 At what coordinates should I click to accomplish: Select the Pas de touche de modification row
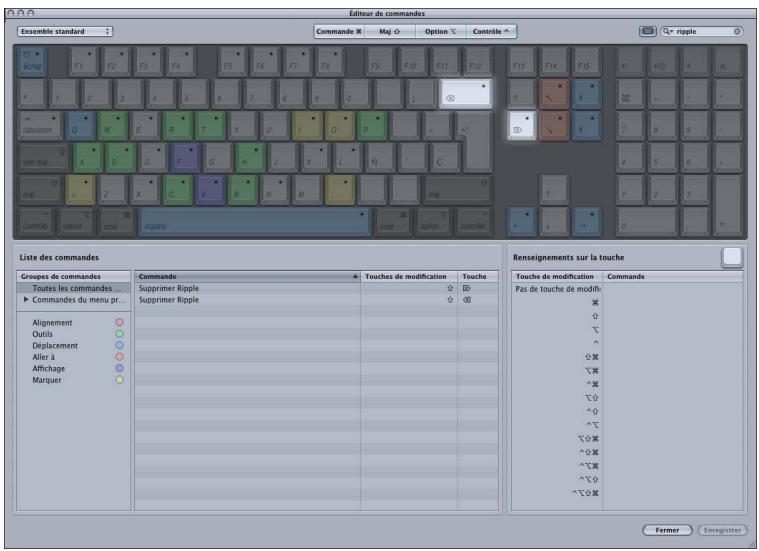click(x=627, y=289)
